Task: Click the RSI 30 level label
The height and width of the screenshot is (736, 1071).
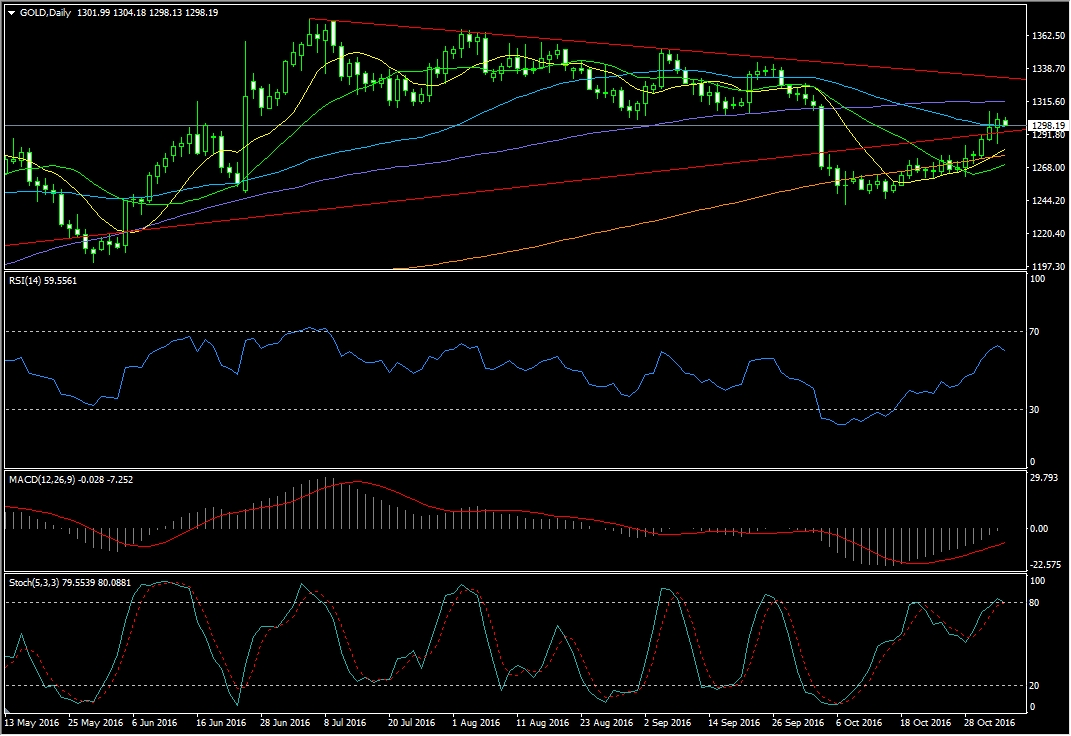Action: [1034, 410]
